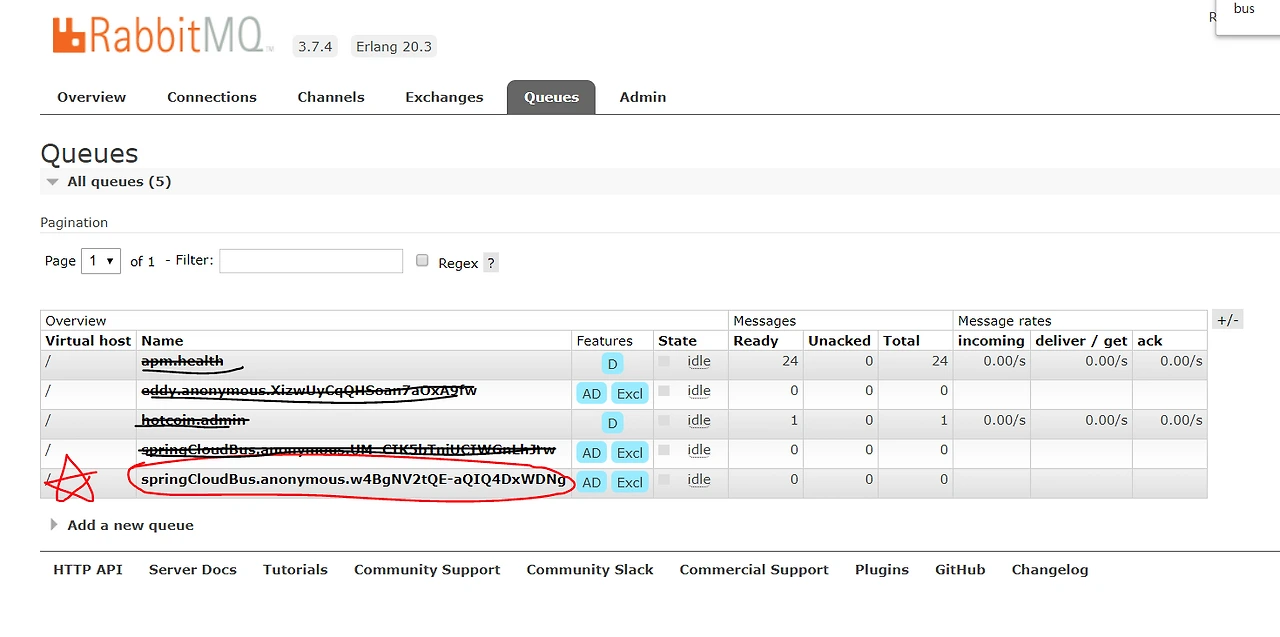Open springCloudBus.anonymous.w4BgNV2tQE-aQIQ4DxWDNg queue
Screen dimensions: 1280x637
tap(353, 480)
